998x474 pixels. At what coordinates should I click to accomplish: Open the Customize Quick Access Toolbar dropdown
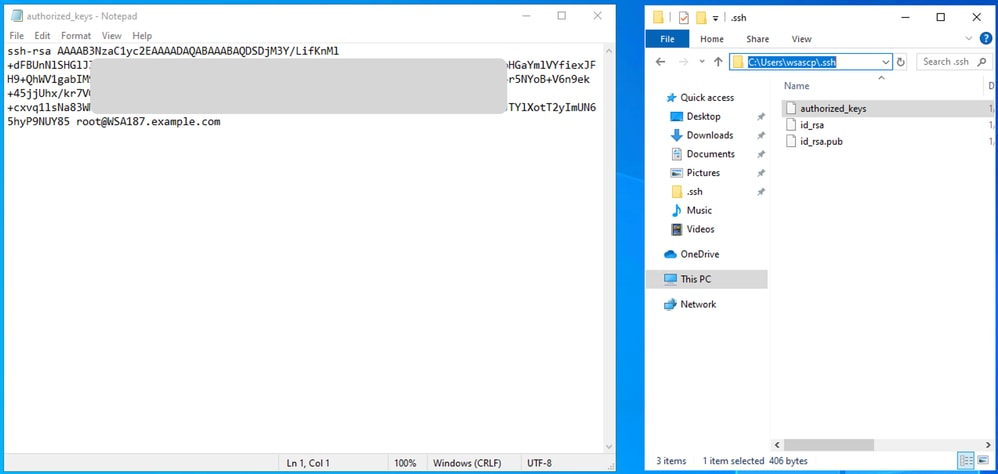715,18
